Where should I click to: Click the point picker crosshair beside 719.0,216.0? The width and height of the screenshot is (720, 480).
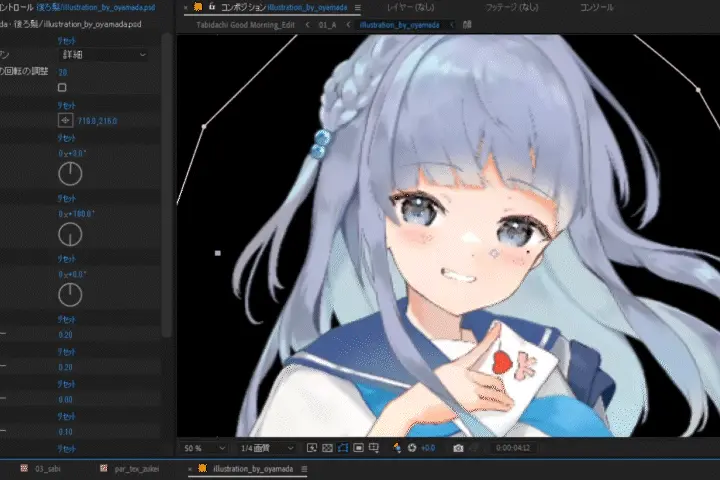(x=65, y=120)
